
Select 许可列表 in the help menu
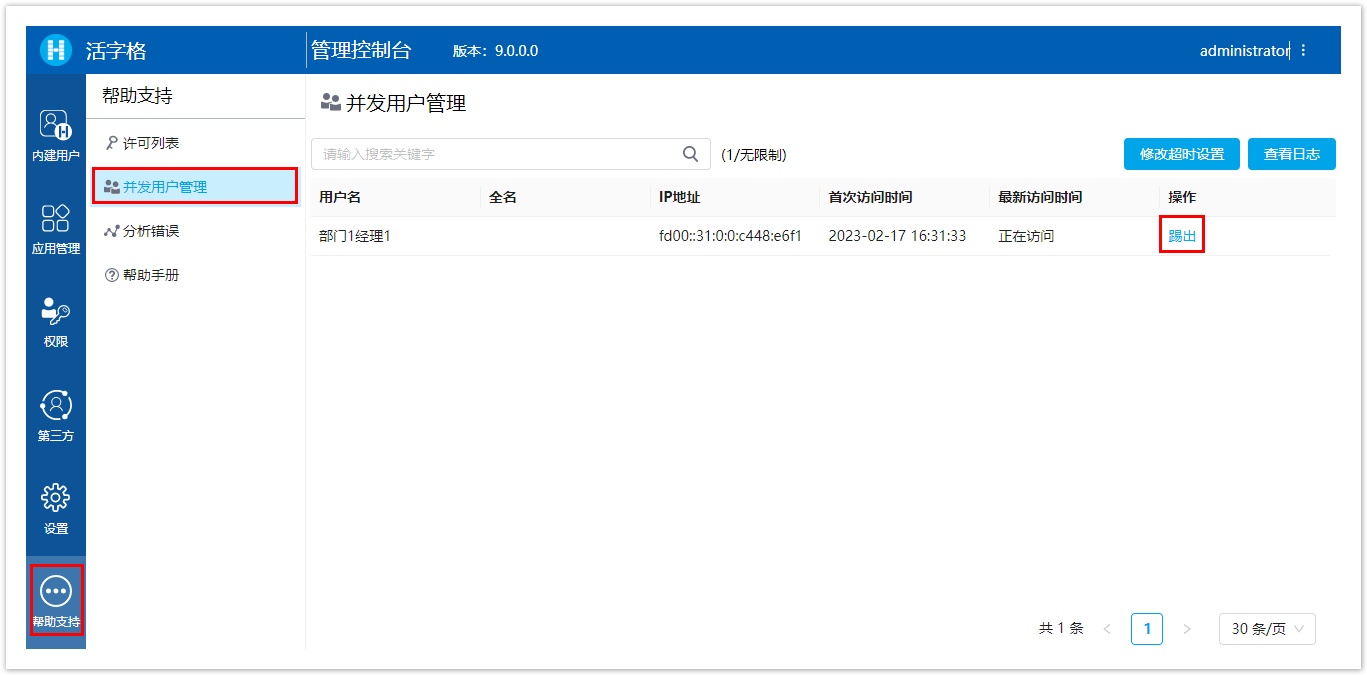coord(150,143)
